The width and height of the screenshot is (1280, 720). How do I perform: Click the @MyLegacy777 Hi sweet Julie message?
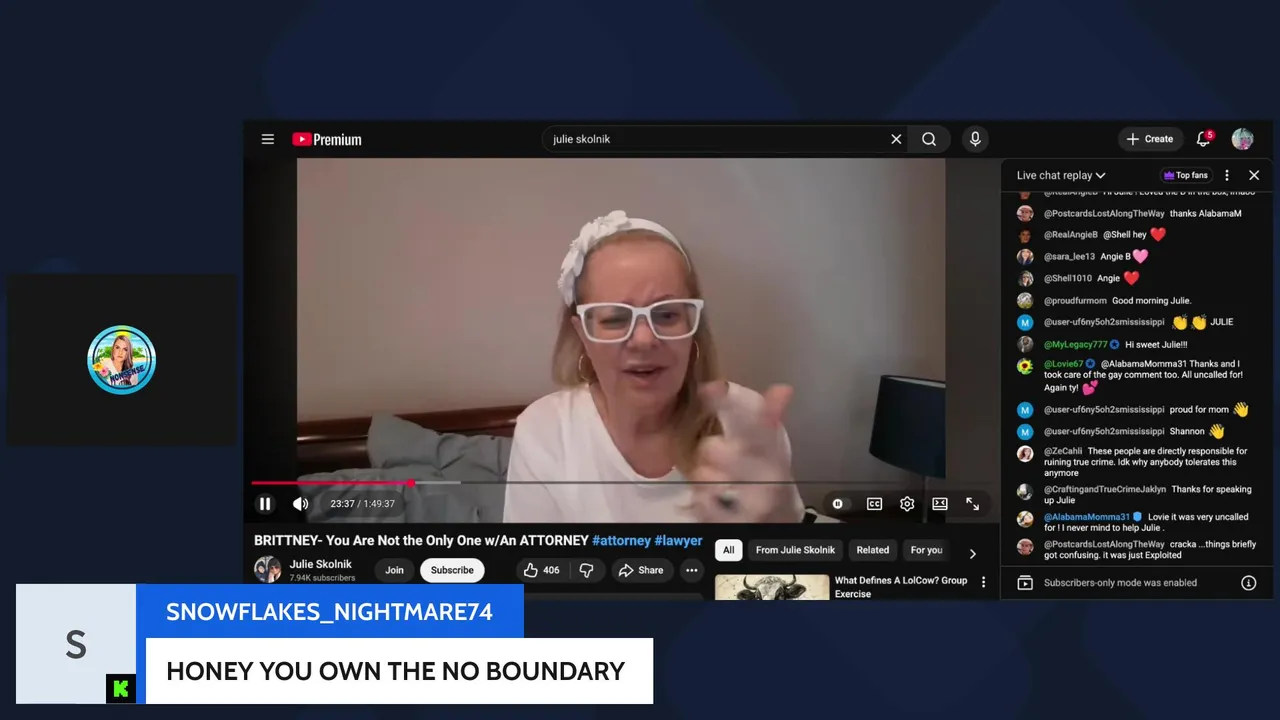click(1137, 344)
